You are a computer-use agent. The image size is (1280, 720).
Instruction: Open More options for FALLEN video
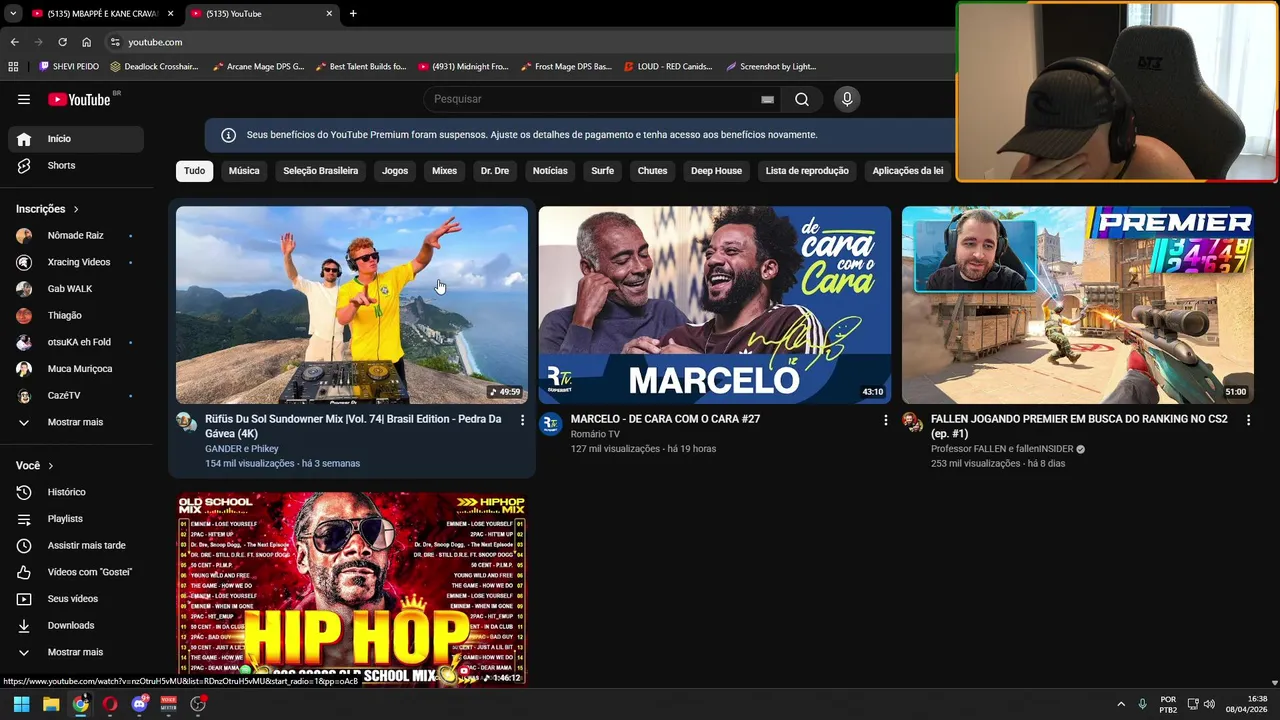point(1248,420)
